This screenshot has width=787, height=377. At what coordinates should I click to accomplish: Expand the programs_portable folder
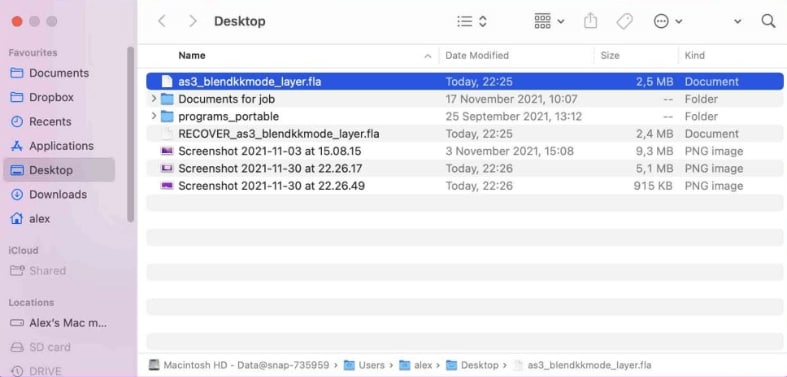(154, 116)
